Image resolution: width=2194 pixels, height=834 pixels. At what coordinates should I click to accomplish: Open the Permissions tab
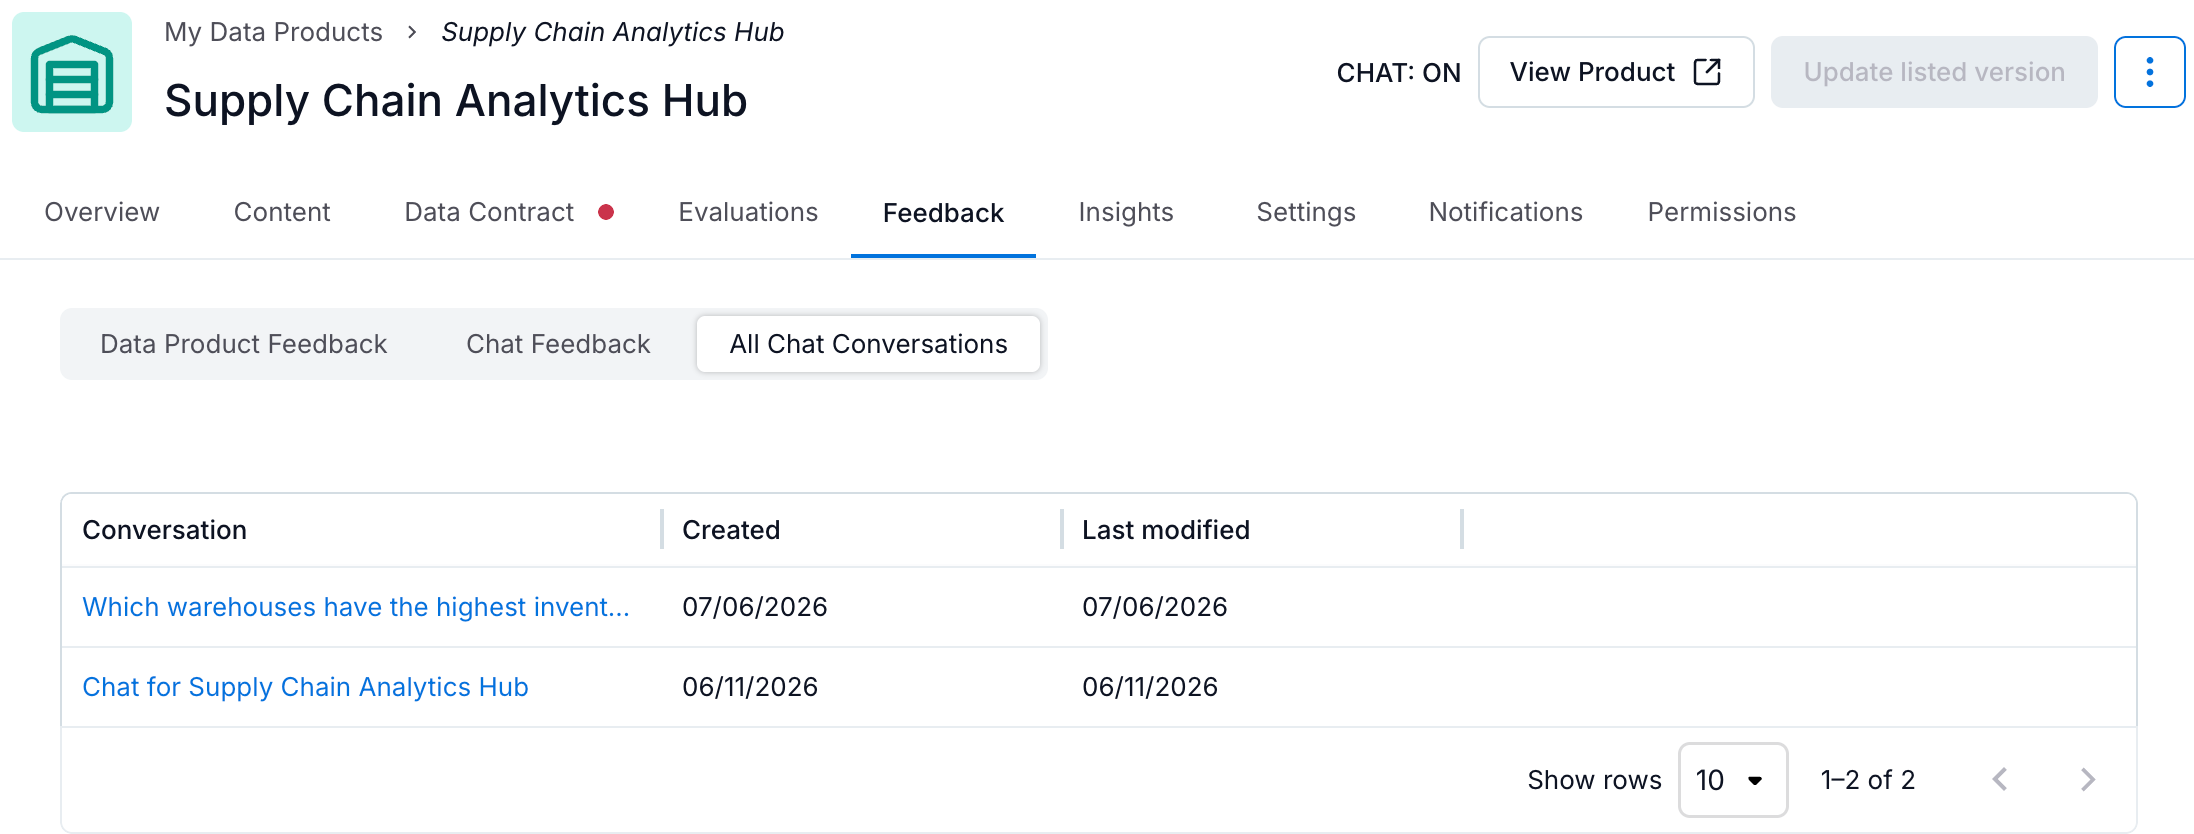pyautogui.click(x=1722, y=212)
